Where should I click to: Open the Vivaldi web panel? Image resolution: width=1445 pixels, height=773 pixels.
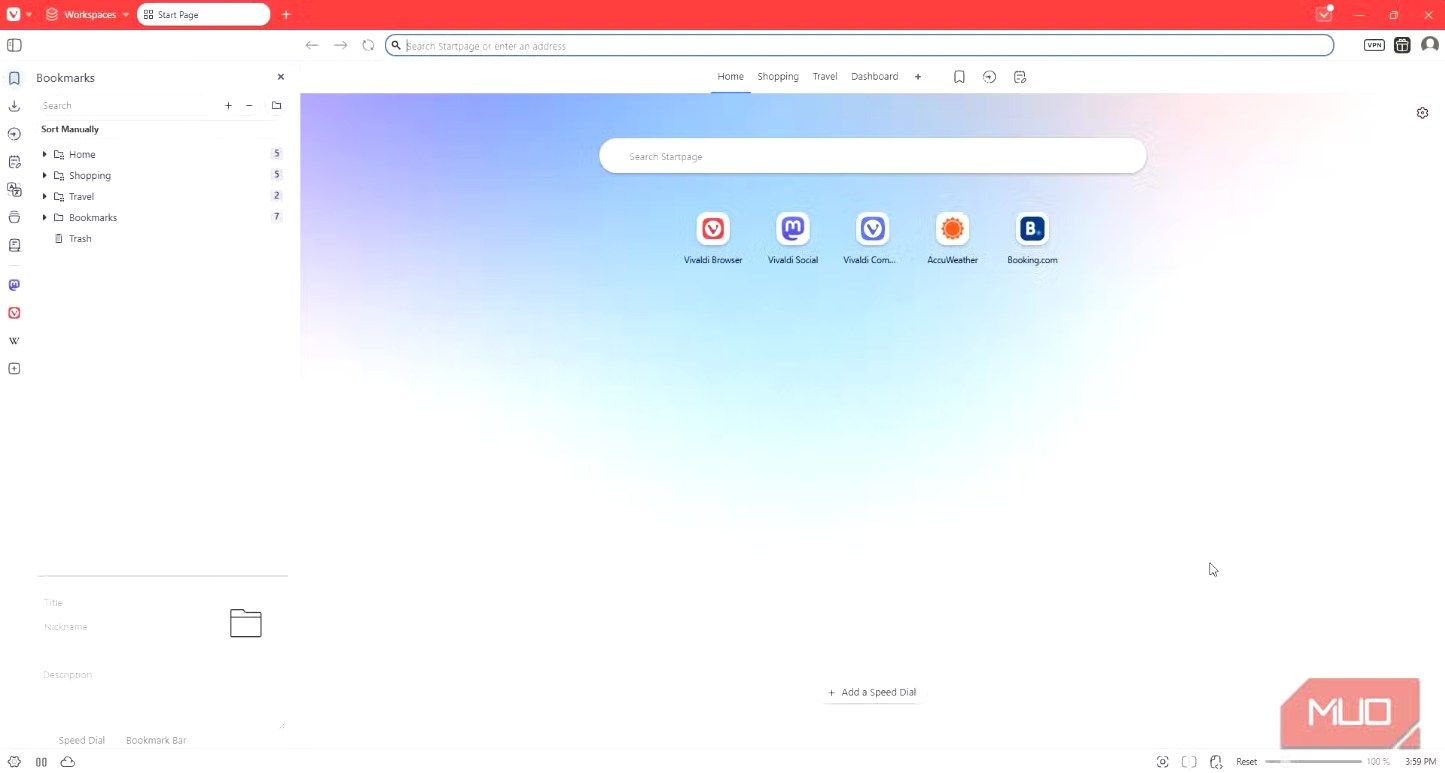tap(14, 313)
